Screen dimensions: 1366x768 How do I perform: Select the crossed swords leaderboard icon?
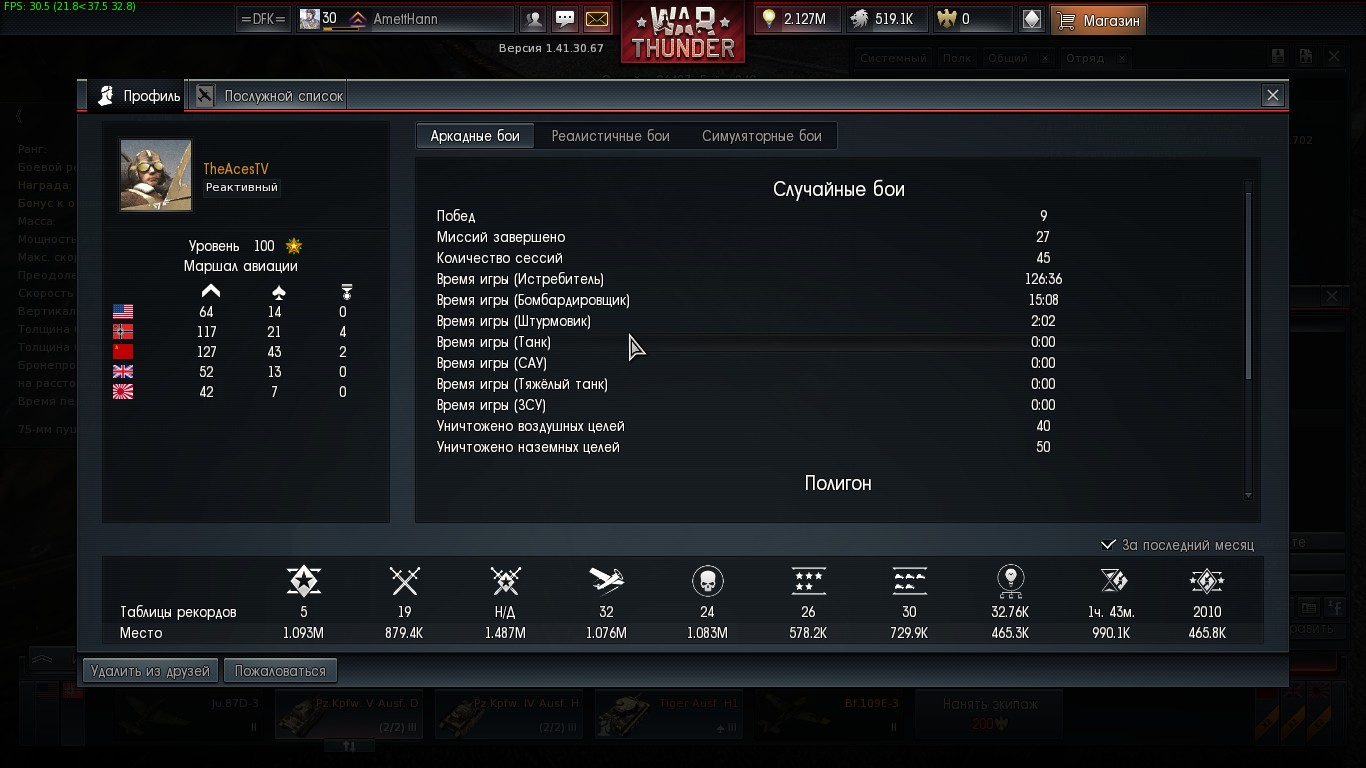click(404, 581)
